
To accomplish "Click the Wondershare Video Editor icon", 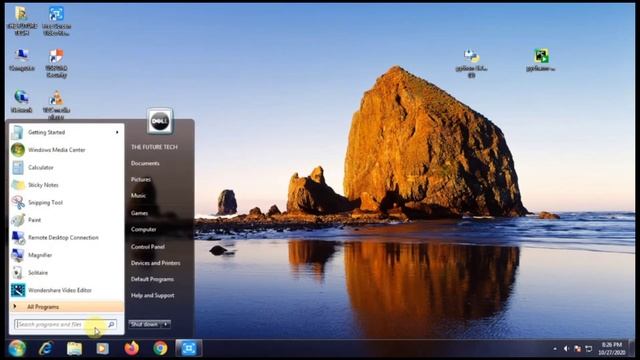I will coord(18,290).
